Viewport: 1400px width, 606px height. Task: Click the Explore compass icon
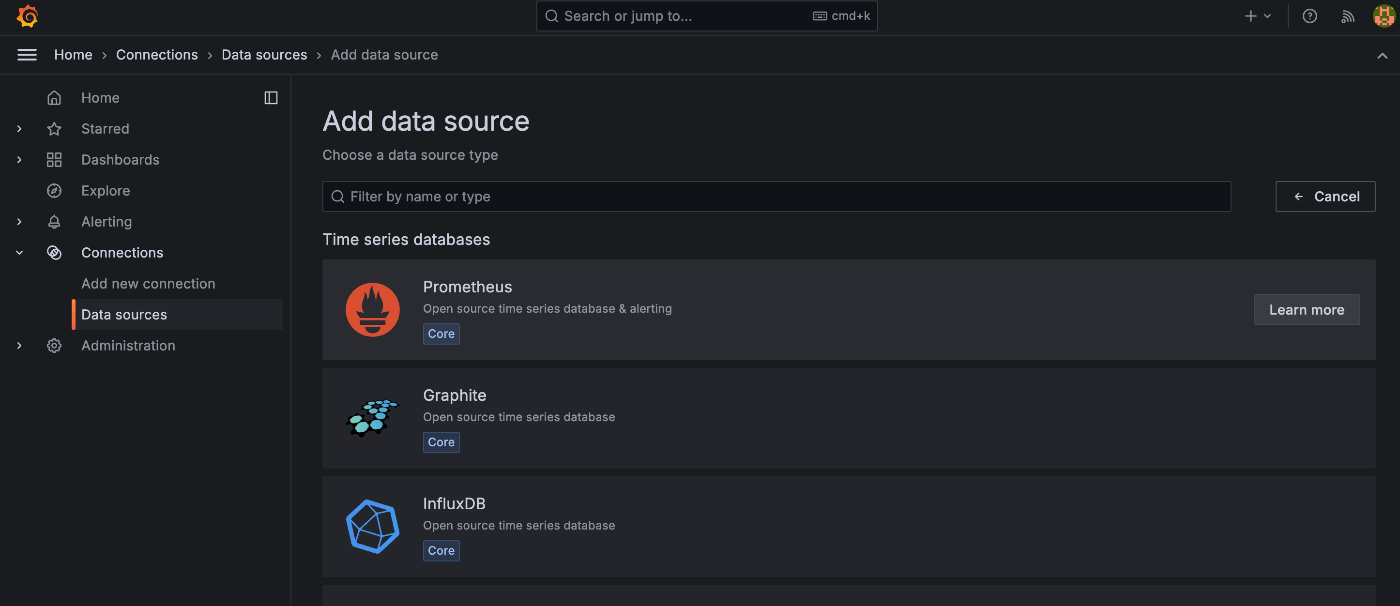[x=54, y=191]
